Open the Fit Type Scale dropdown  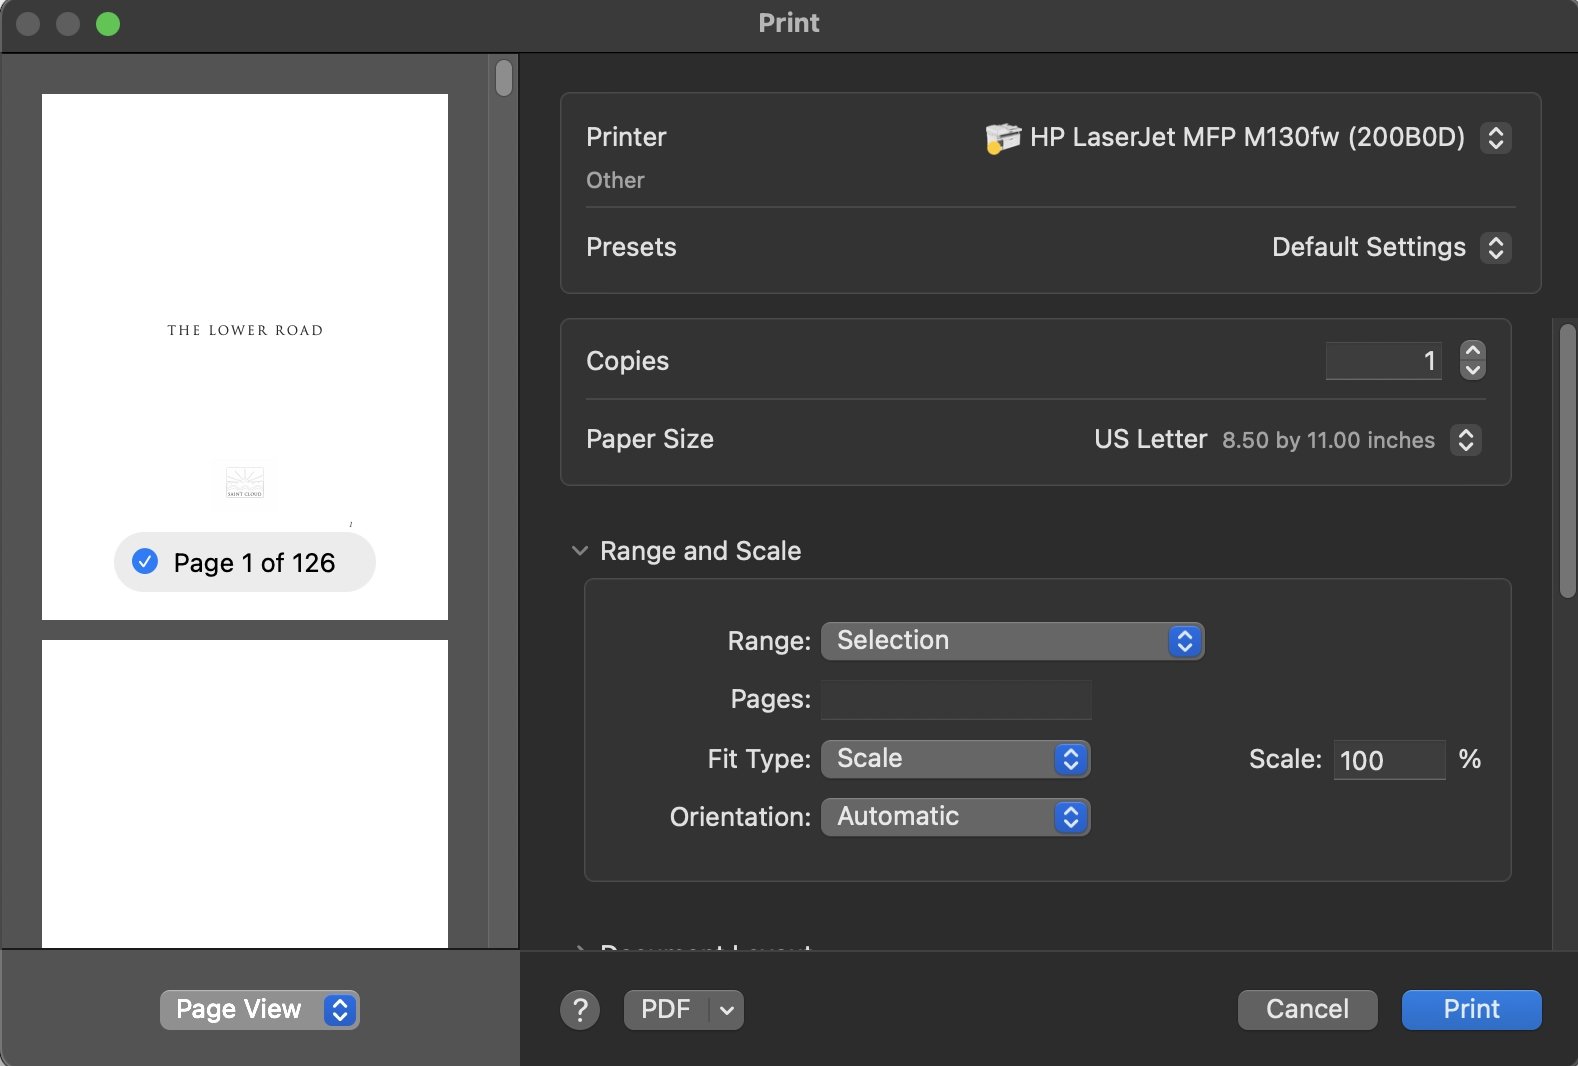[x=955, y=759]
